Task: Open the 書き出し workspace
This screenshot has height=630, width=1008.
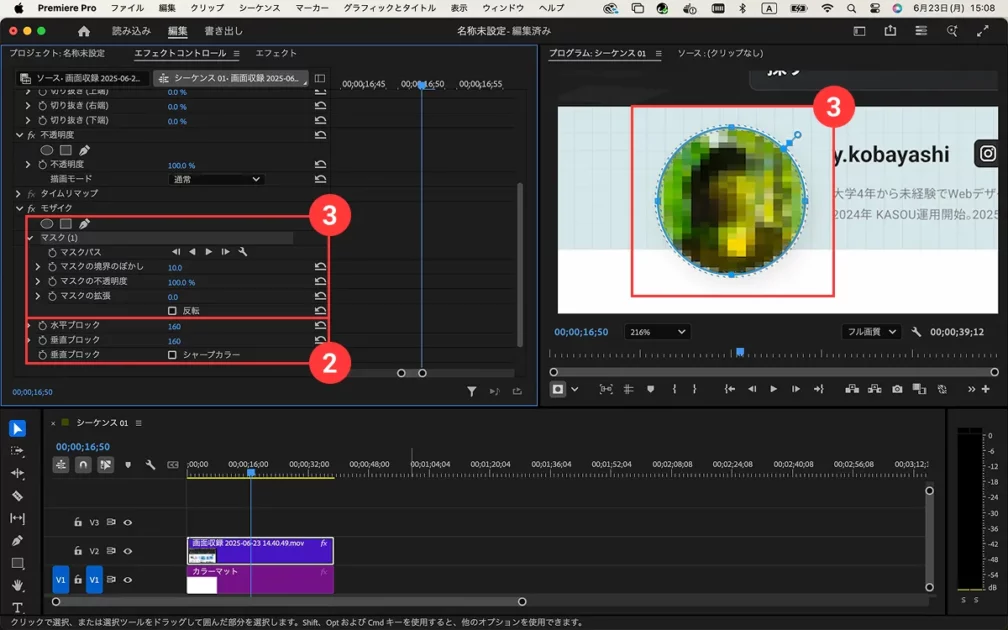Action: point(223,31)
